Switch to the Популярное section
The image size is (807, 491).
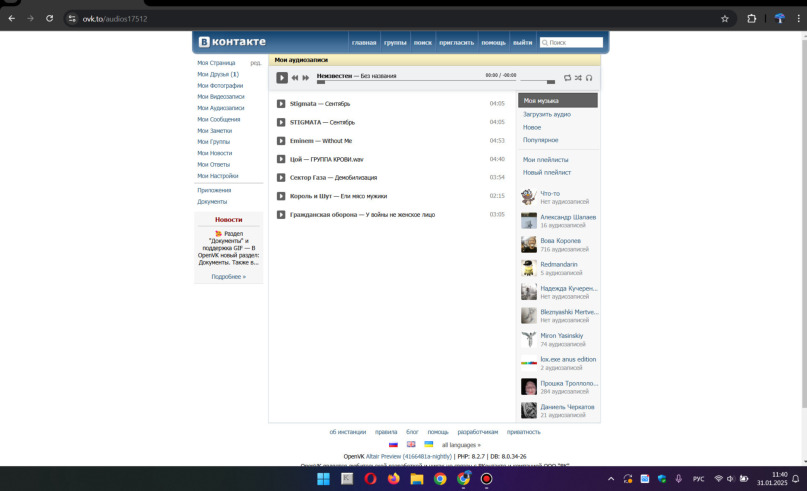coord(540,140)
